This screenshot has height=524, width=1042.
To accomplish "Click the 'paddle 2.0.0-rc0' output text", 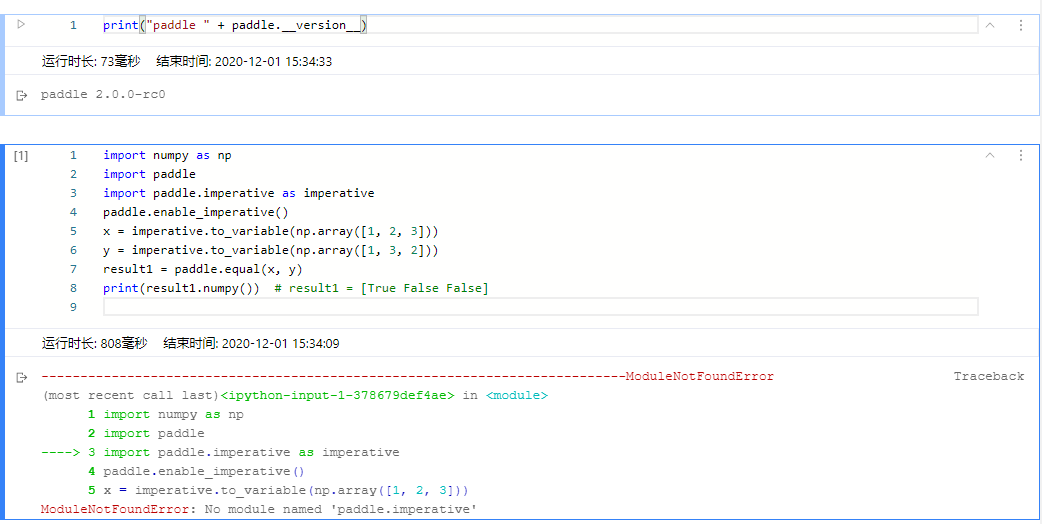I will [103, 95].
